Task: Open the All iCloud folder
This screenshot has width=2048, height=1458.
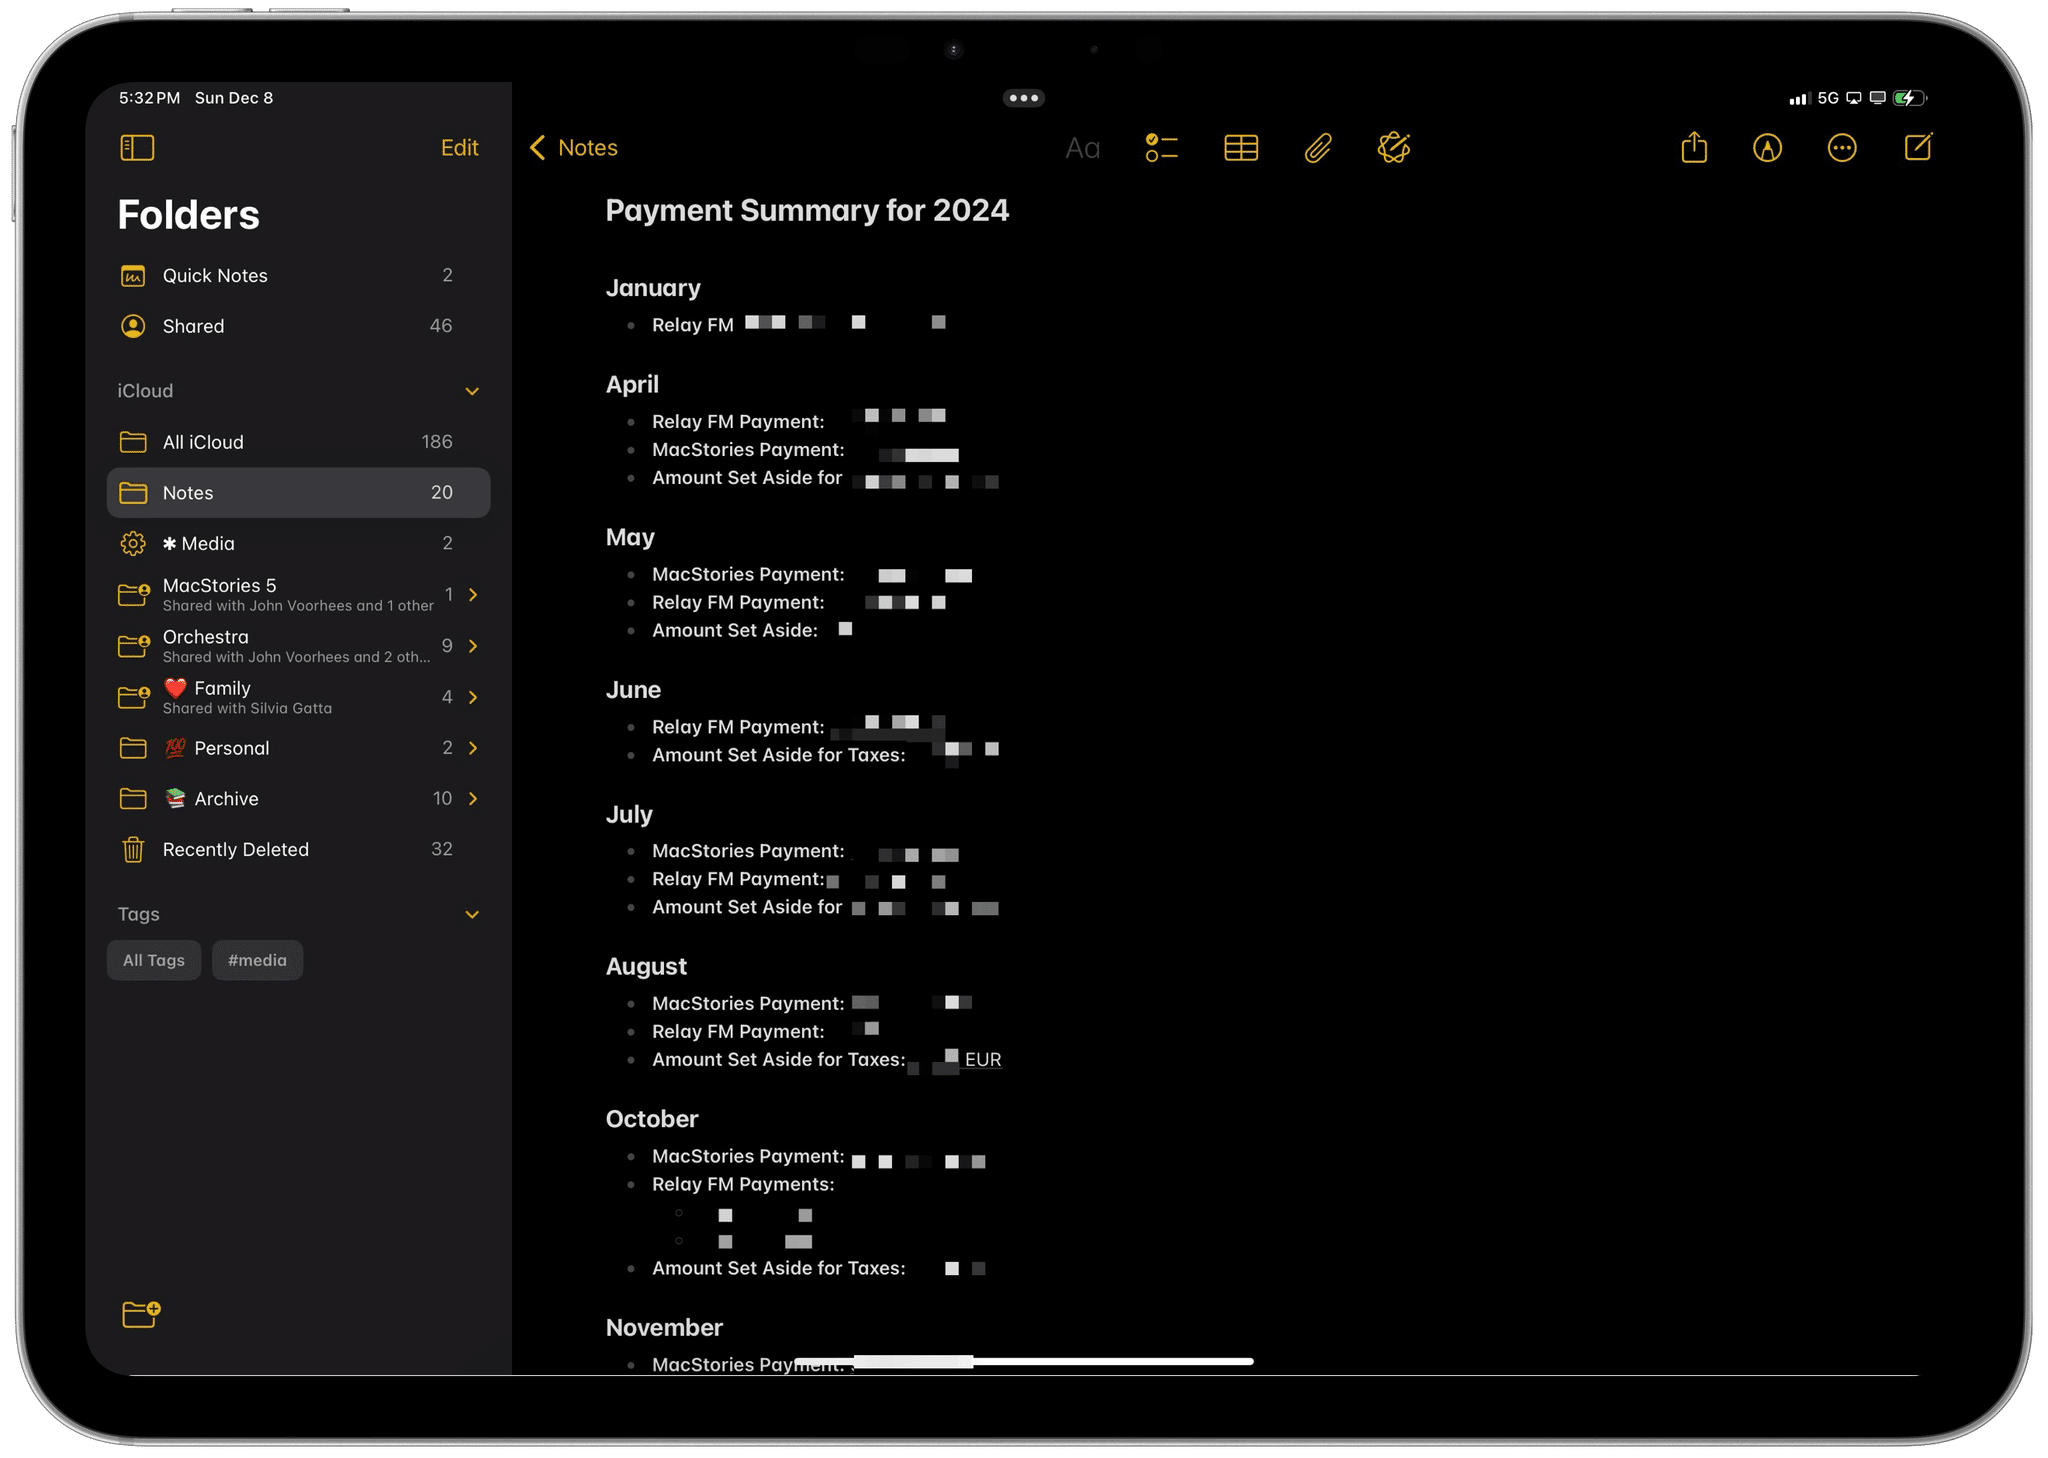Action: click(298, 442)
